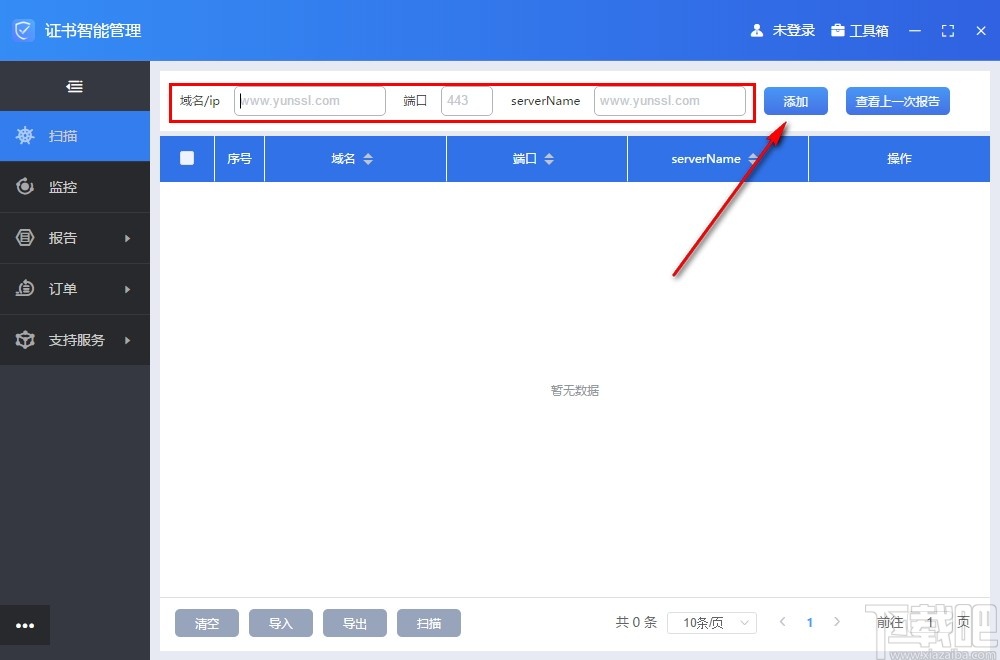
Task: Open the Reports (报告) sidebar icon
Action: click(x=25, y=238)
